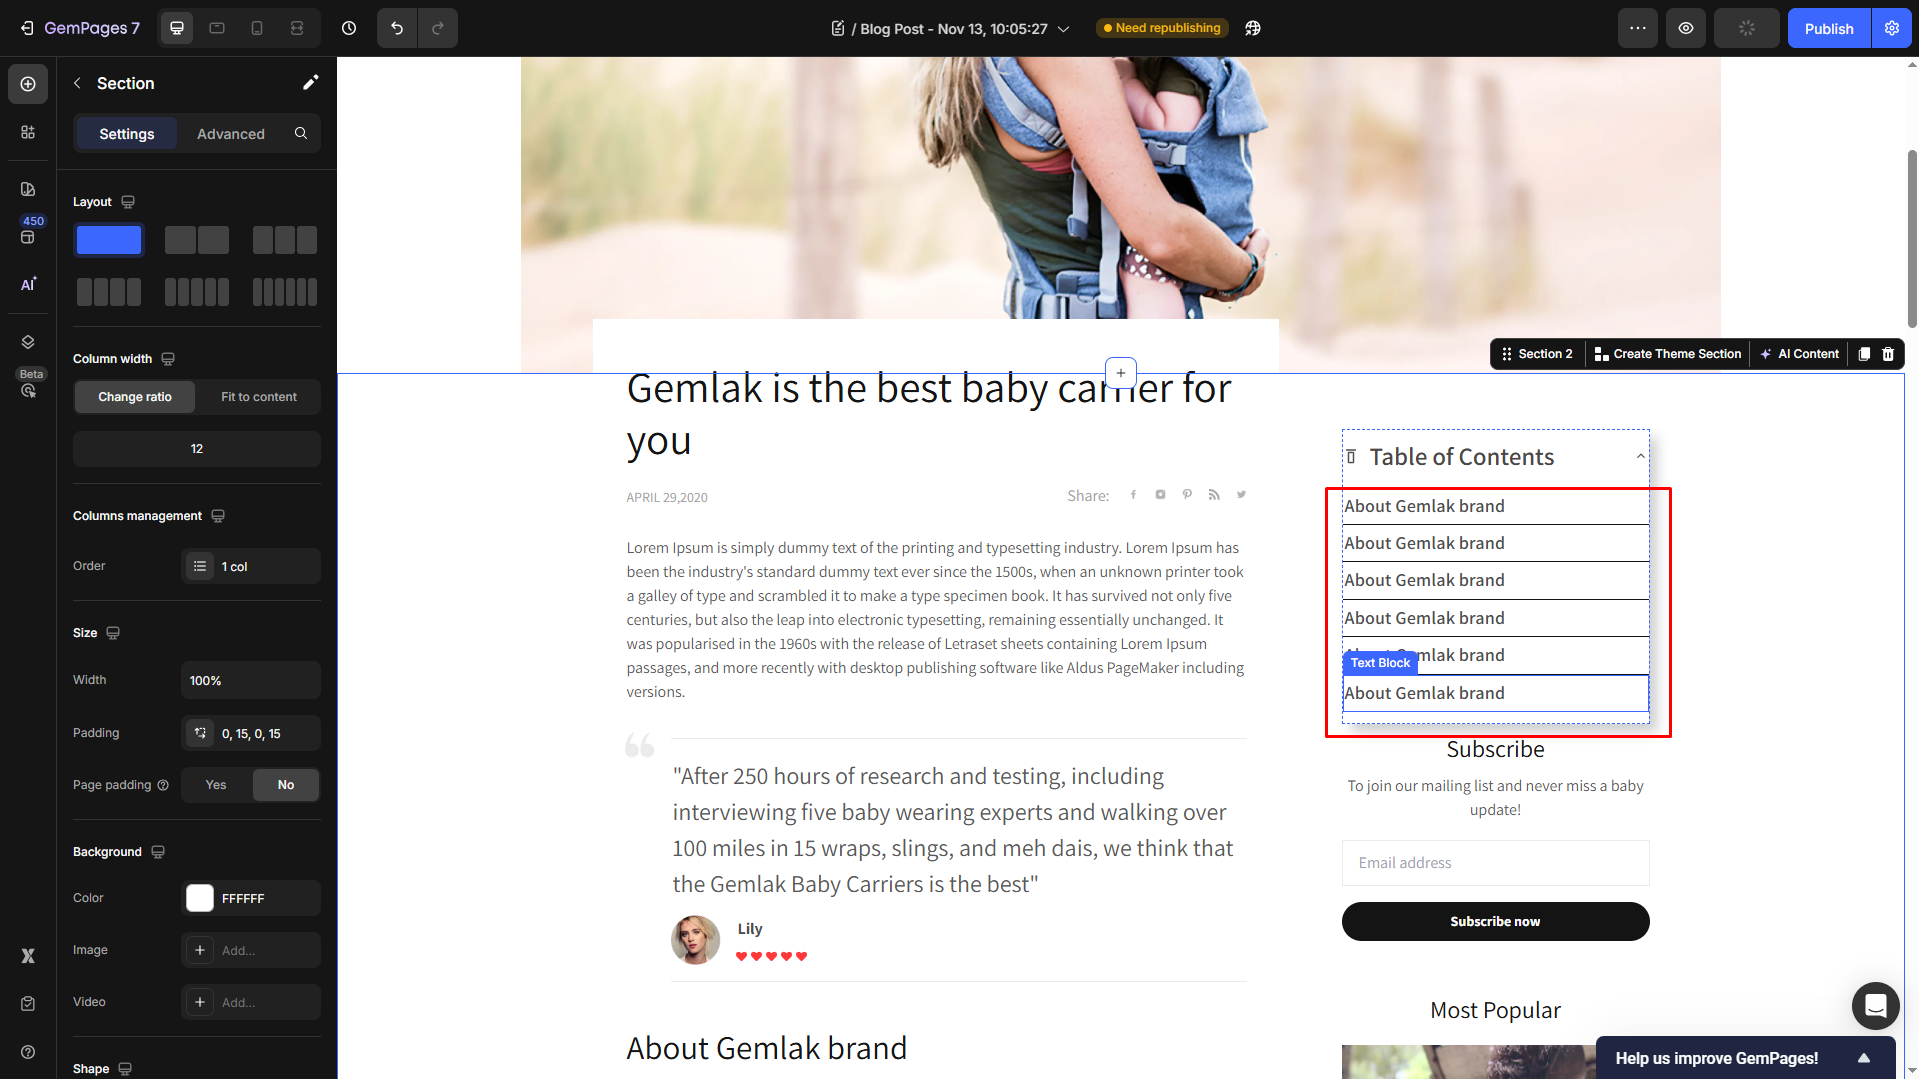1919x1079 pixels.
Task: Open the live chat bubble icon
Action: coord(1875,1005)
